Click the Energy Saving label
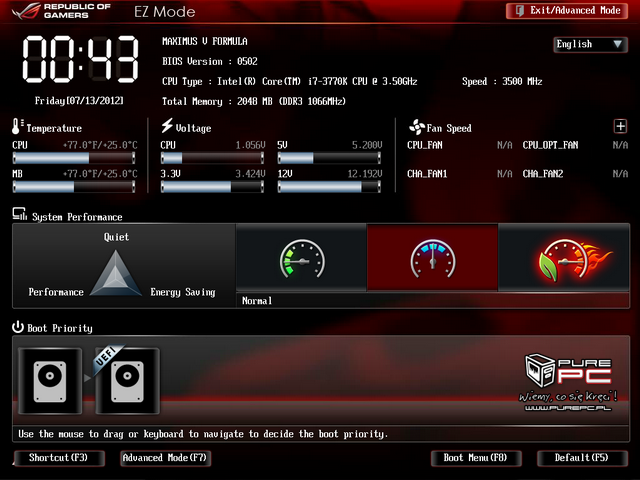 (x=182, y=292)
